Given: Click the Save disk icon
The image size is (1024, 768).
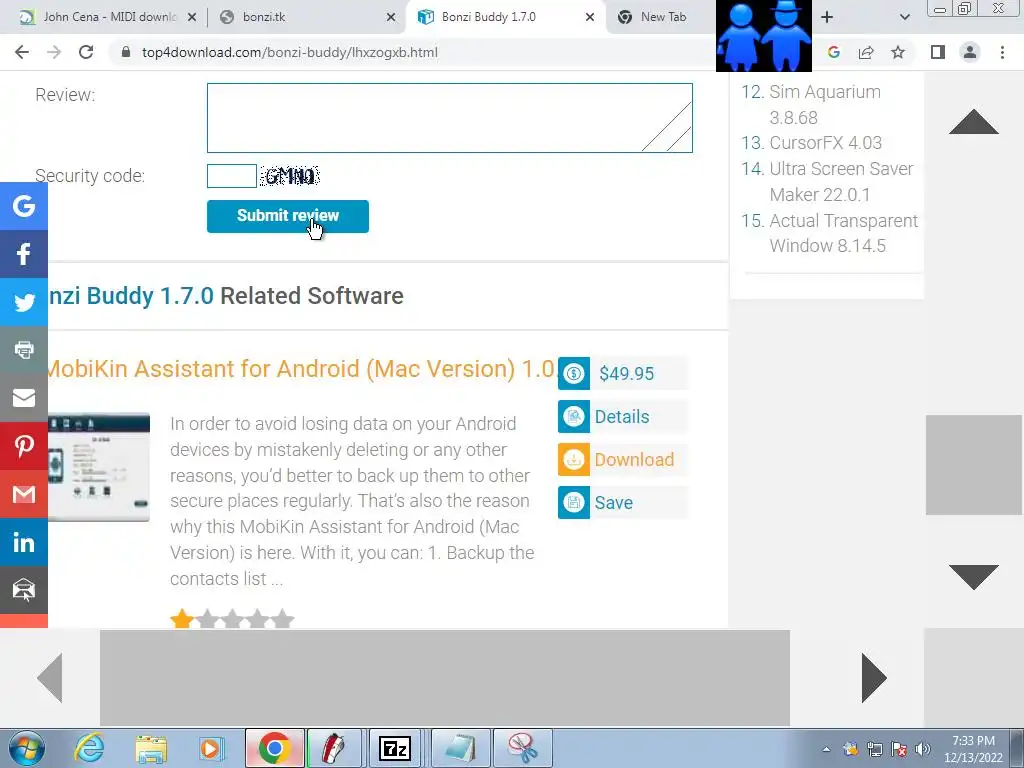Looking at the screenshot, I should 574,503.
